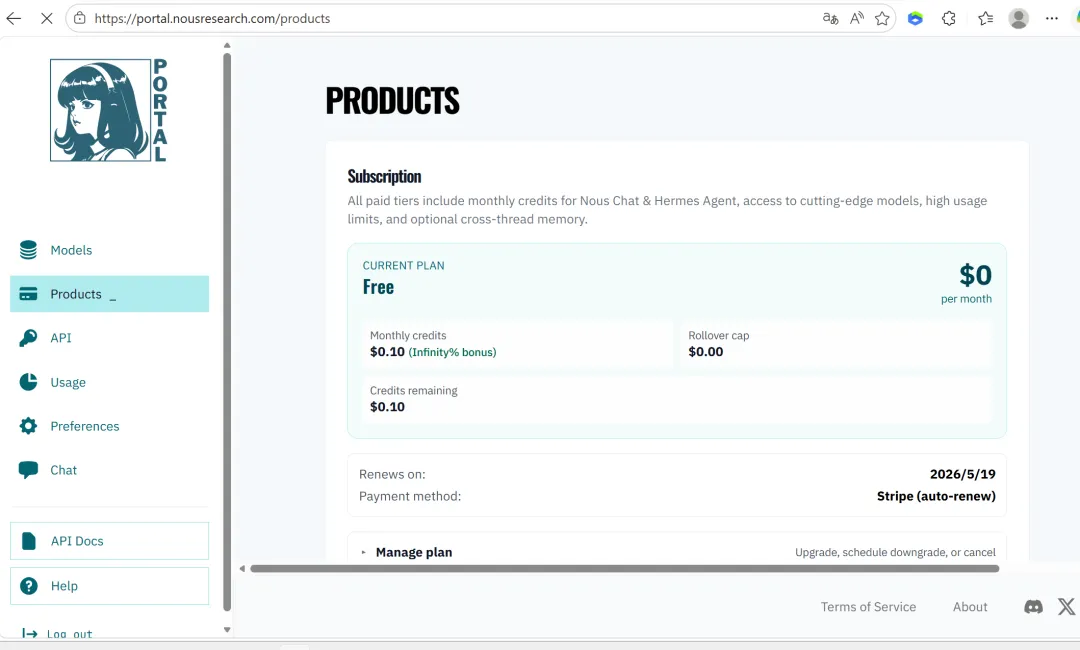Image resolution: width=1080 pixels, height=650 pixels.
Task: Open browser settings and more menu
Action: tap(1052, 19)
